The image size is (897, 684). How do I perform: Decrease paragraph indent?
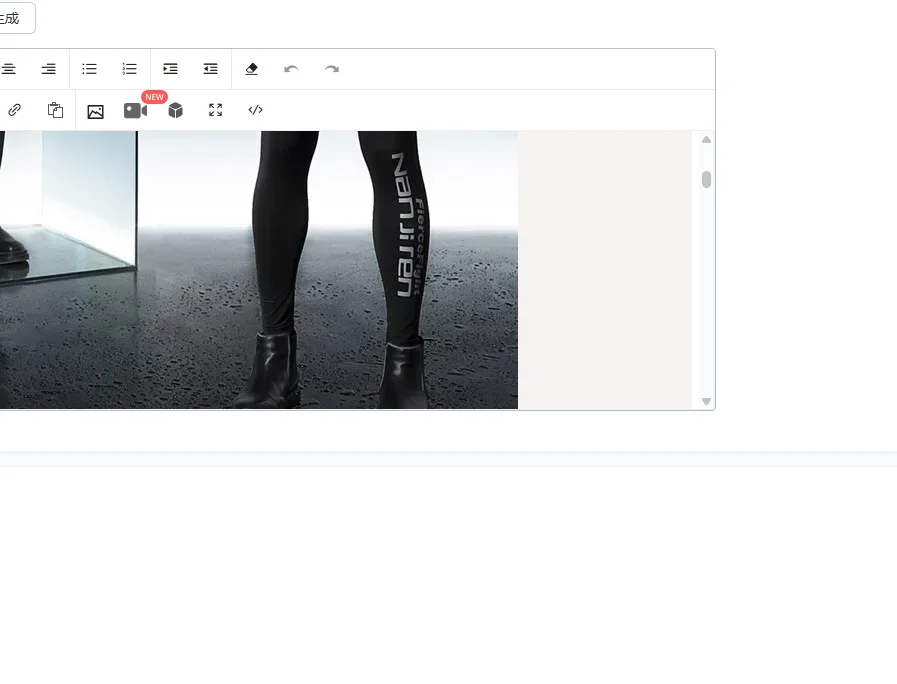[211, 69]
